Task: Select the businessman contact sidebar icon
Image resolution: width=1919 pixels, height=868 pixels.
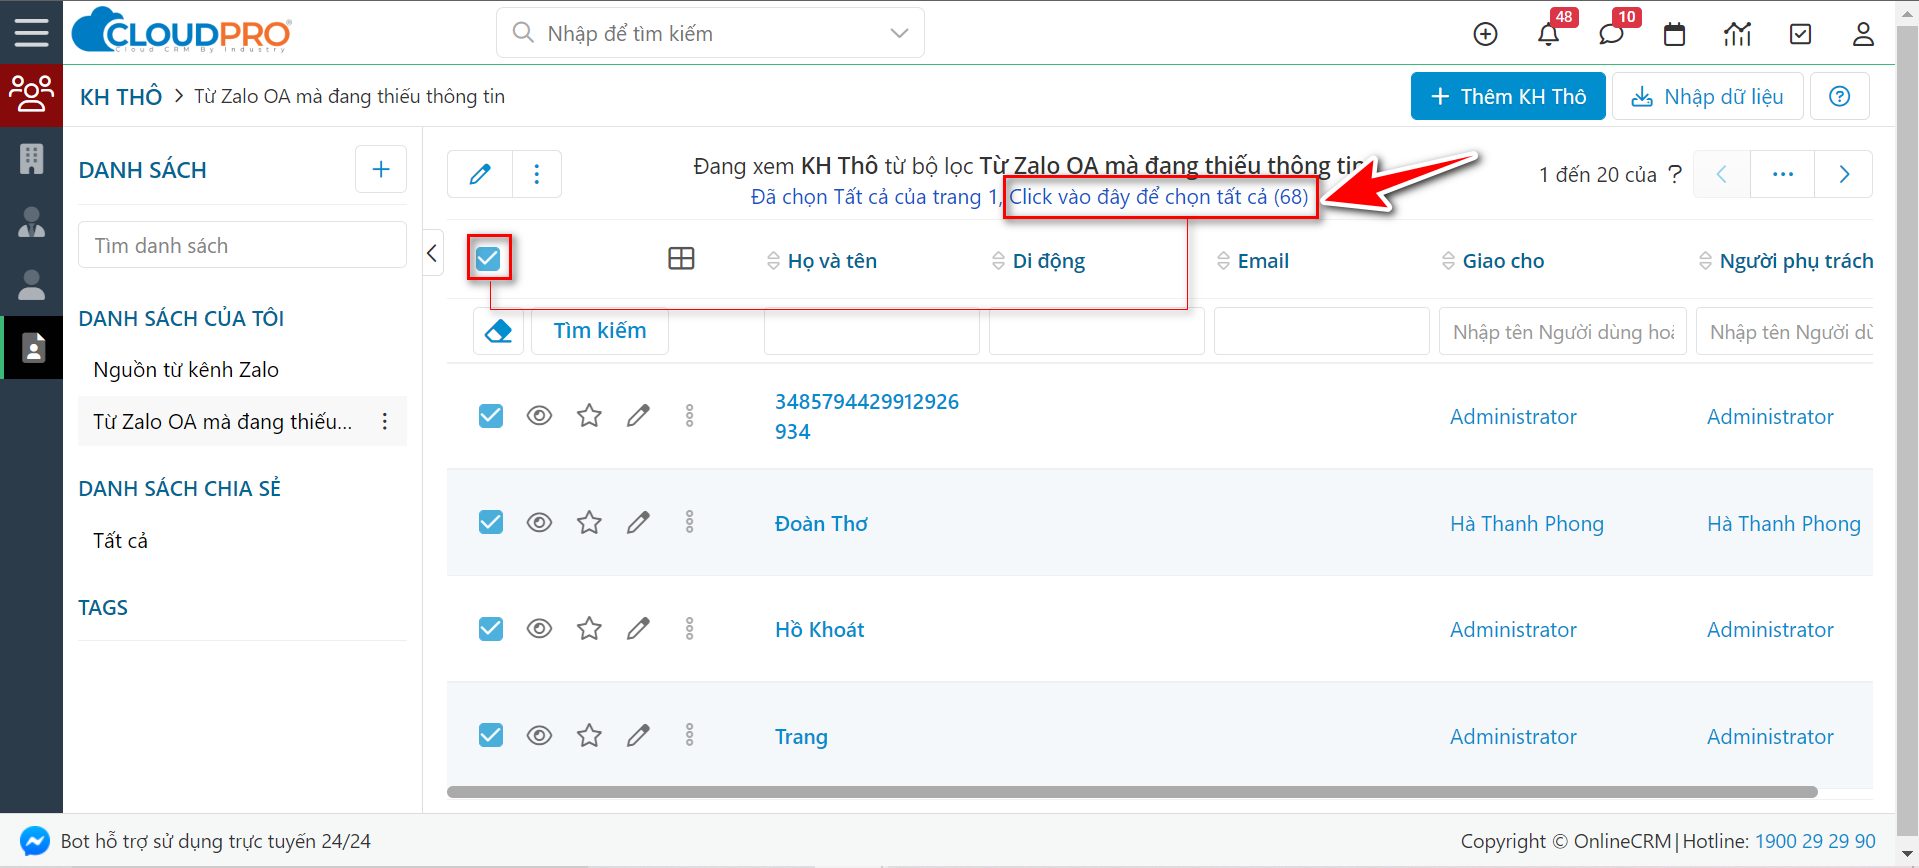Action: (x=31, y=221)
